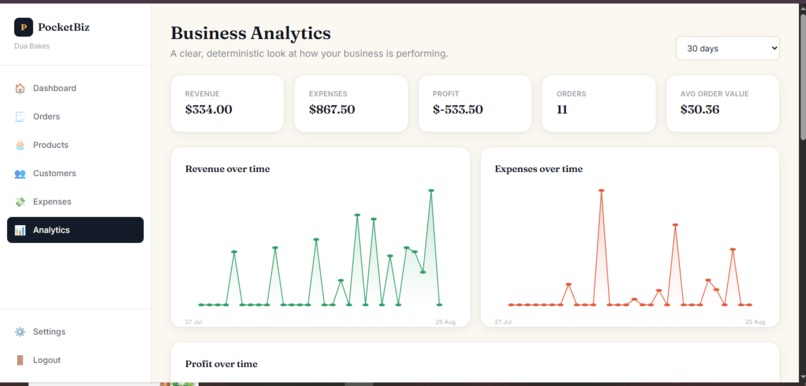Click the Expenses over time title
Image resolution: width=806 pixels, height=386 pixels.
click(538, 169)
